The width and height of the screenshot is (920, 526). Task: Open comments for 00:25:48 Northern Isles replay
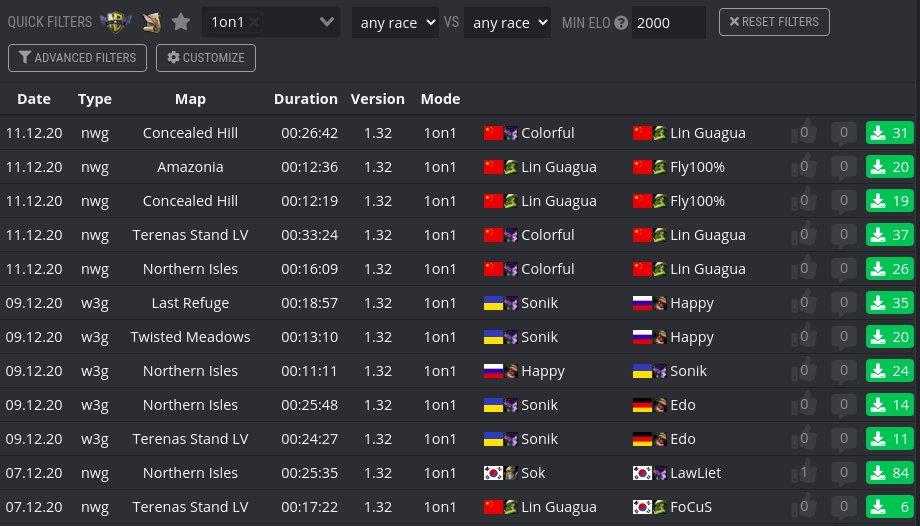click(844, 406)
